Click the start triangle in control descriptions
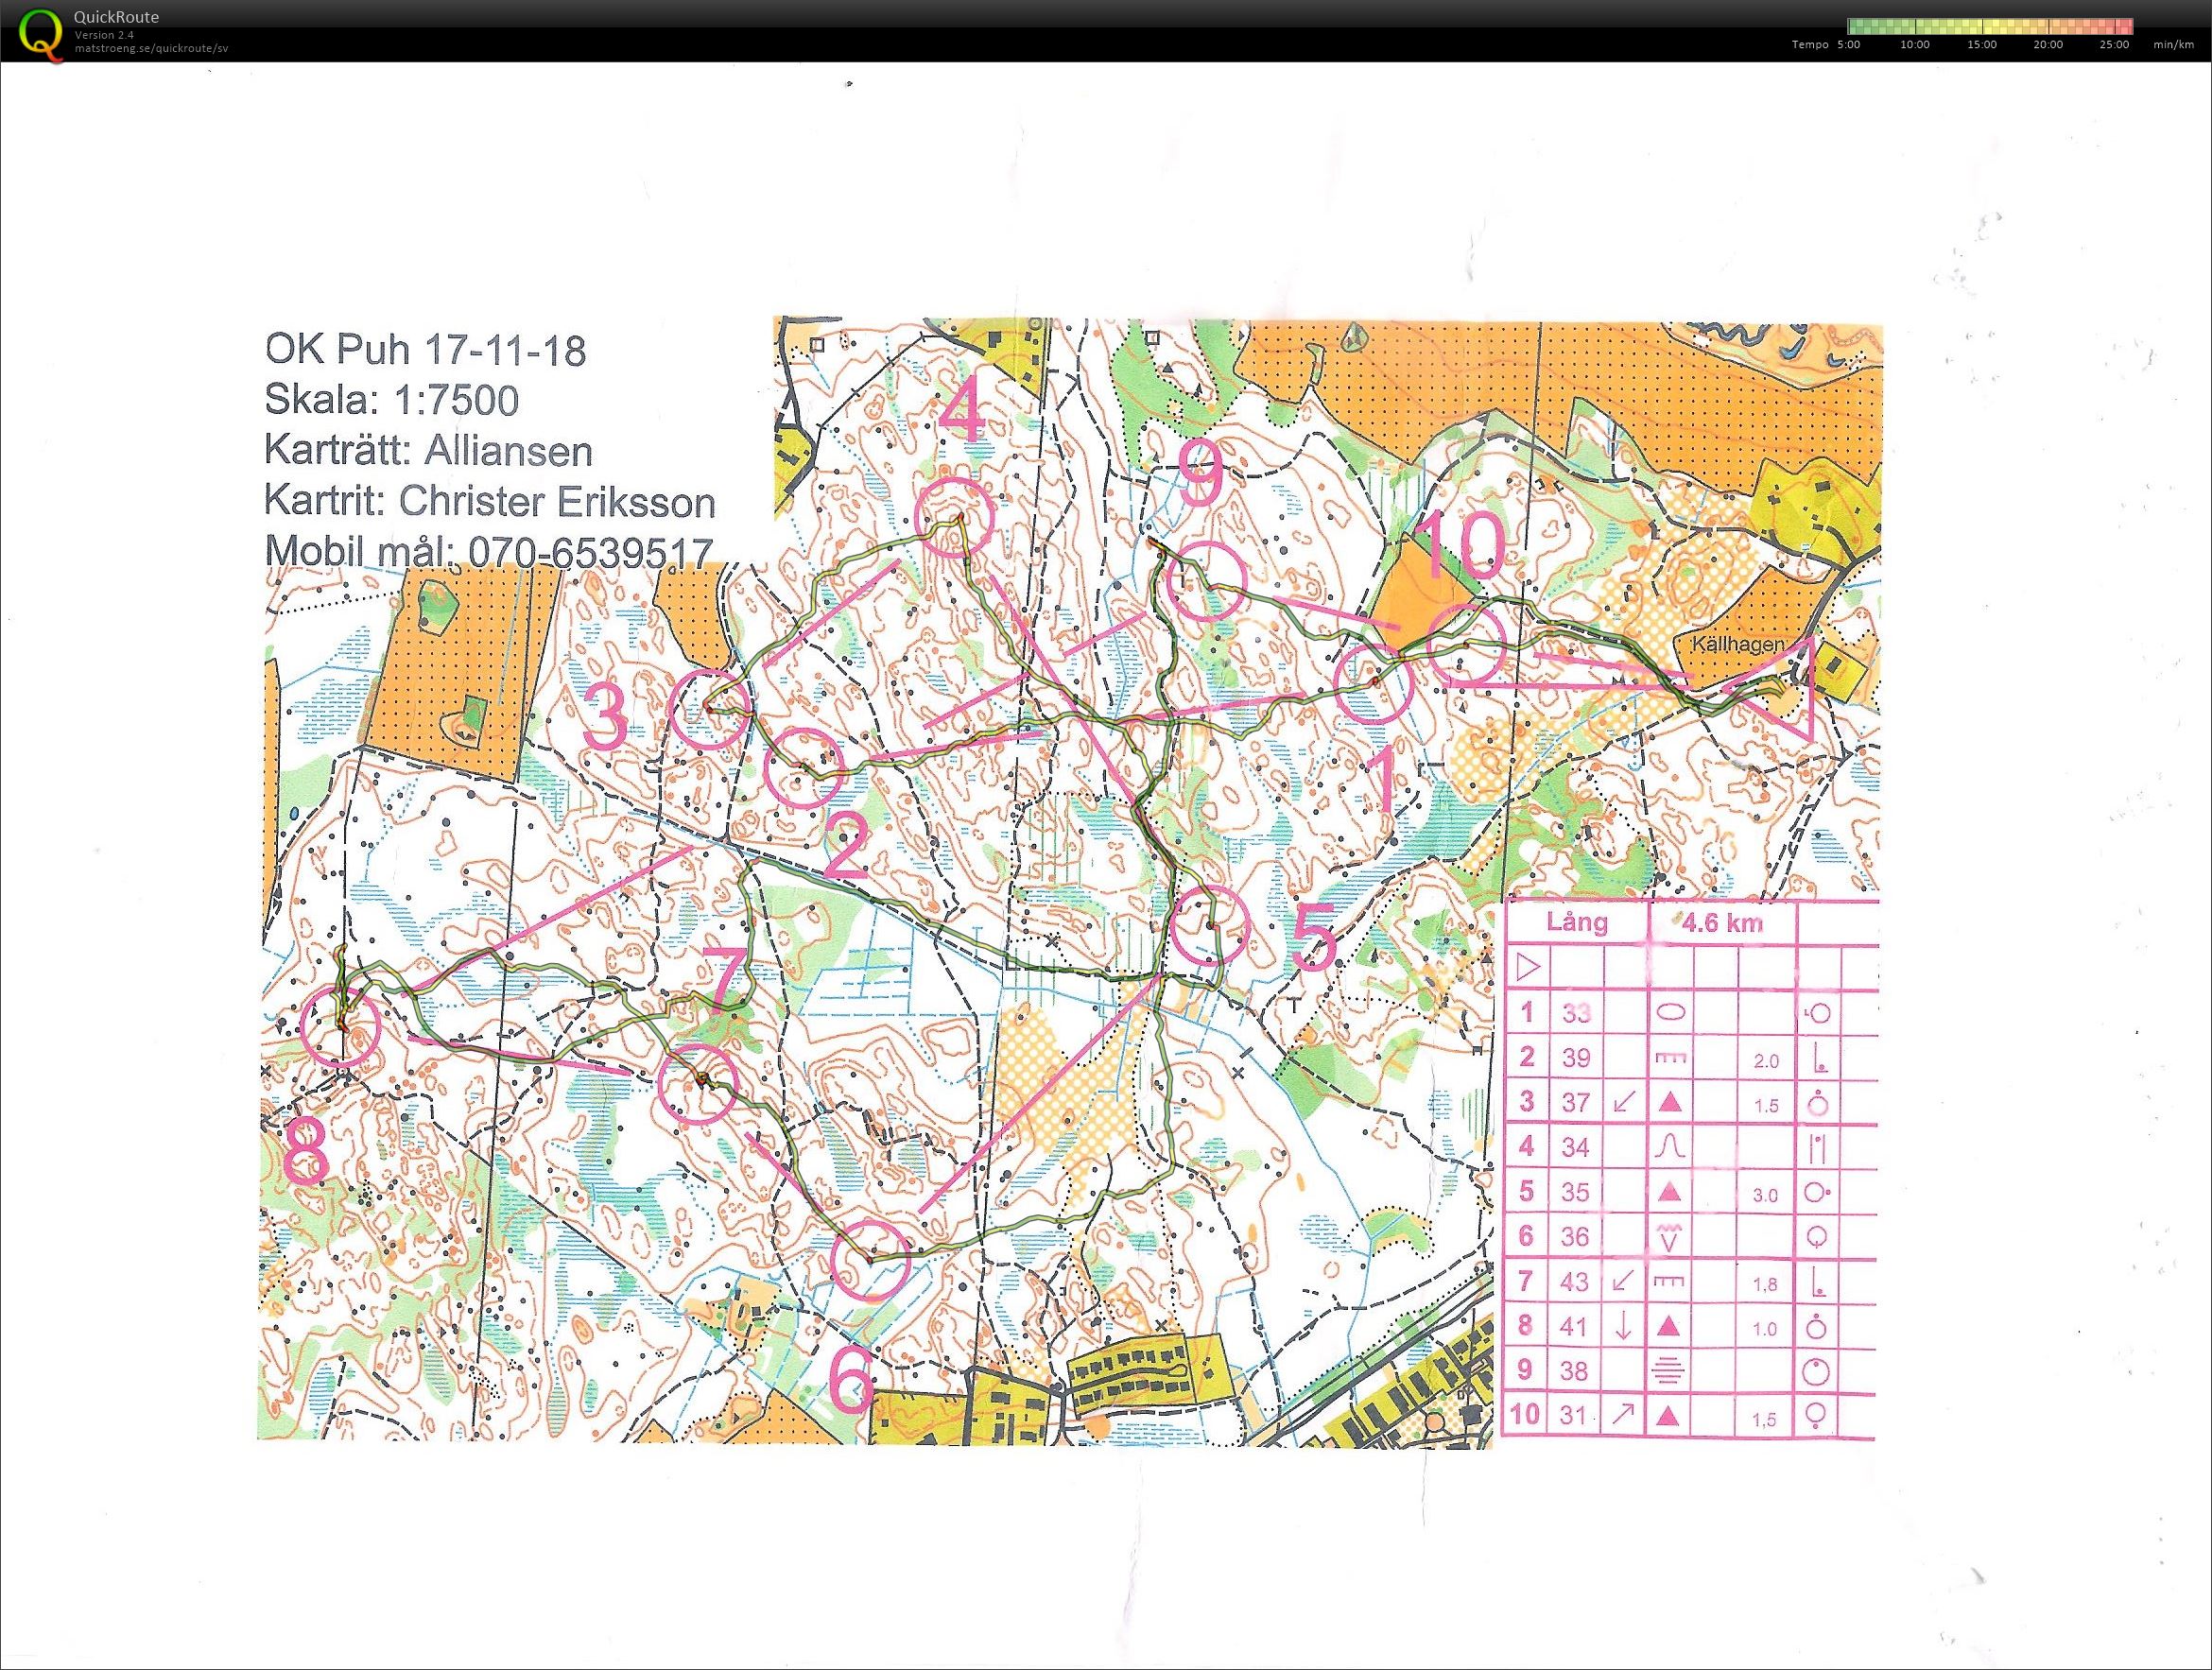 (1527, 967)
